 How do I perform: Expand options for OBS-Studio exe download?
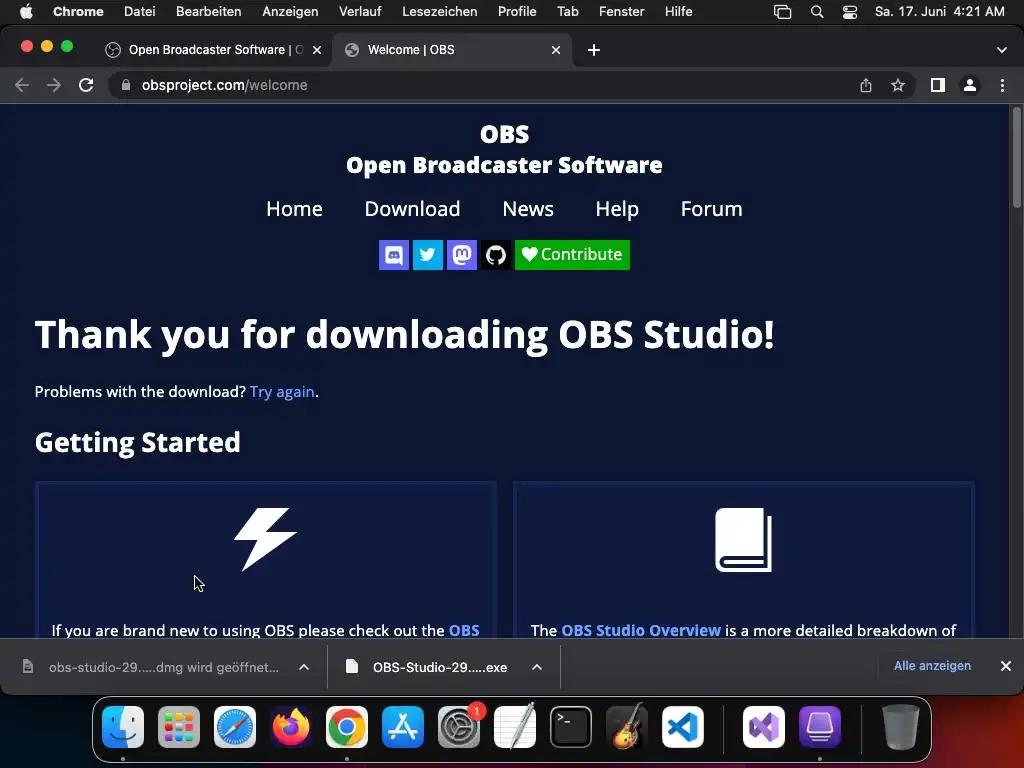coord(537,667)
